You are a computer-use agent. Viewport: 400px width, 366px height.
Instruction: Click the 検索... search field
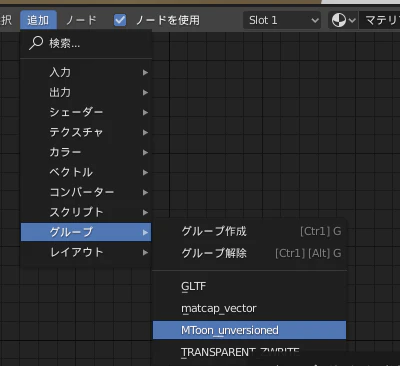click(x=86, y=43)
